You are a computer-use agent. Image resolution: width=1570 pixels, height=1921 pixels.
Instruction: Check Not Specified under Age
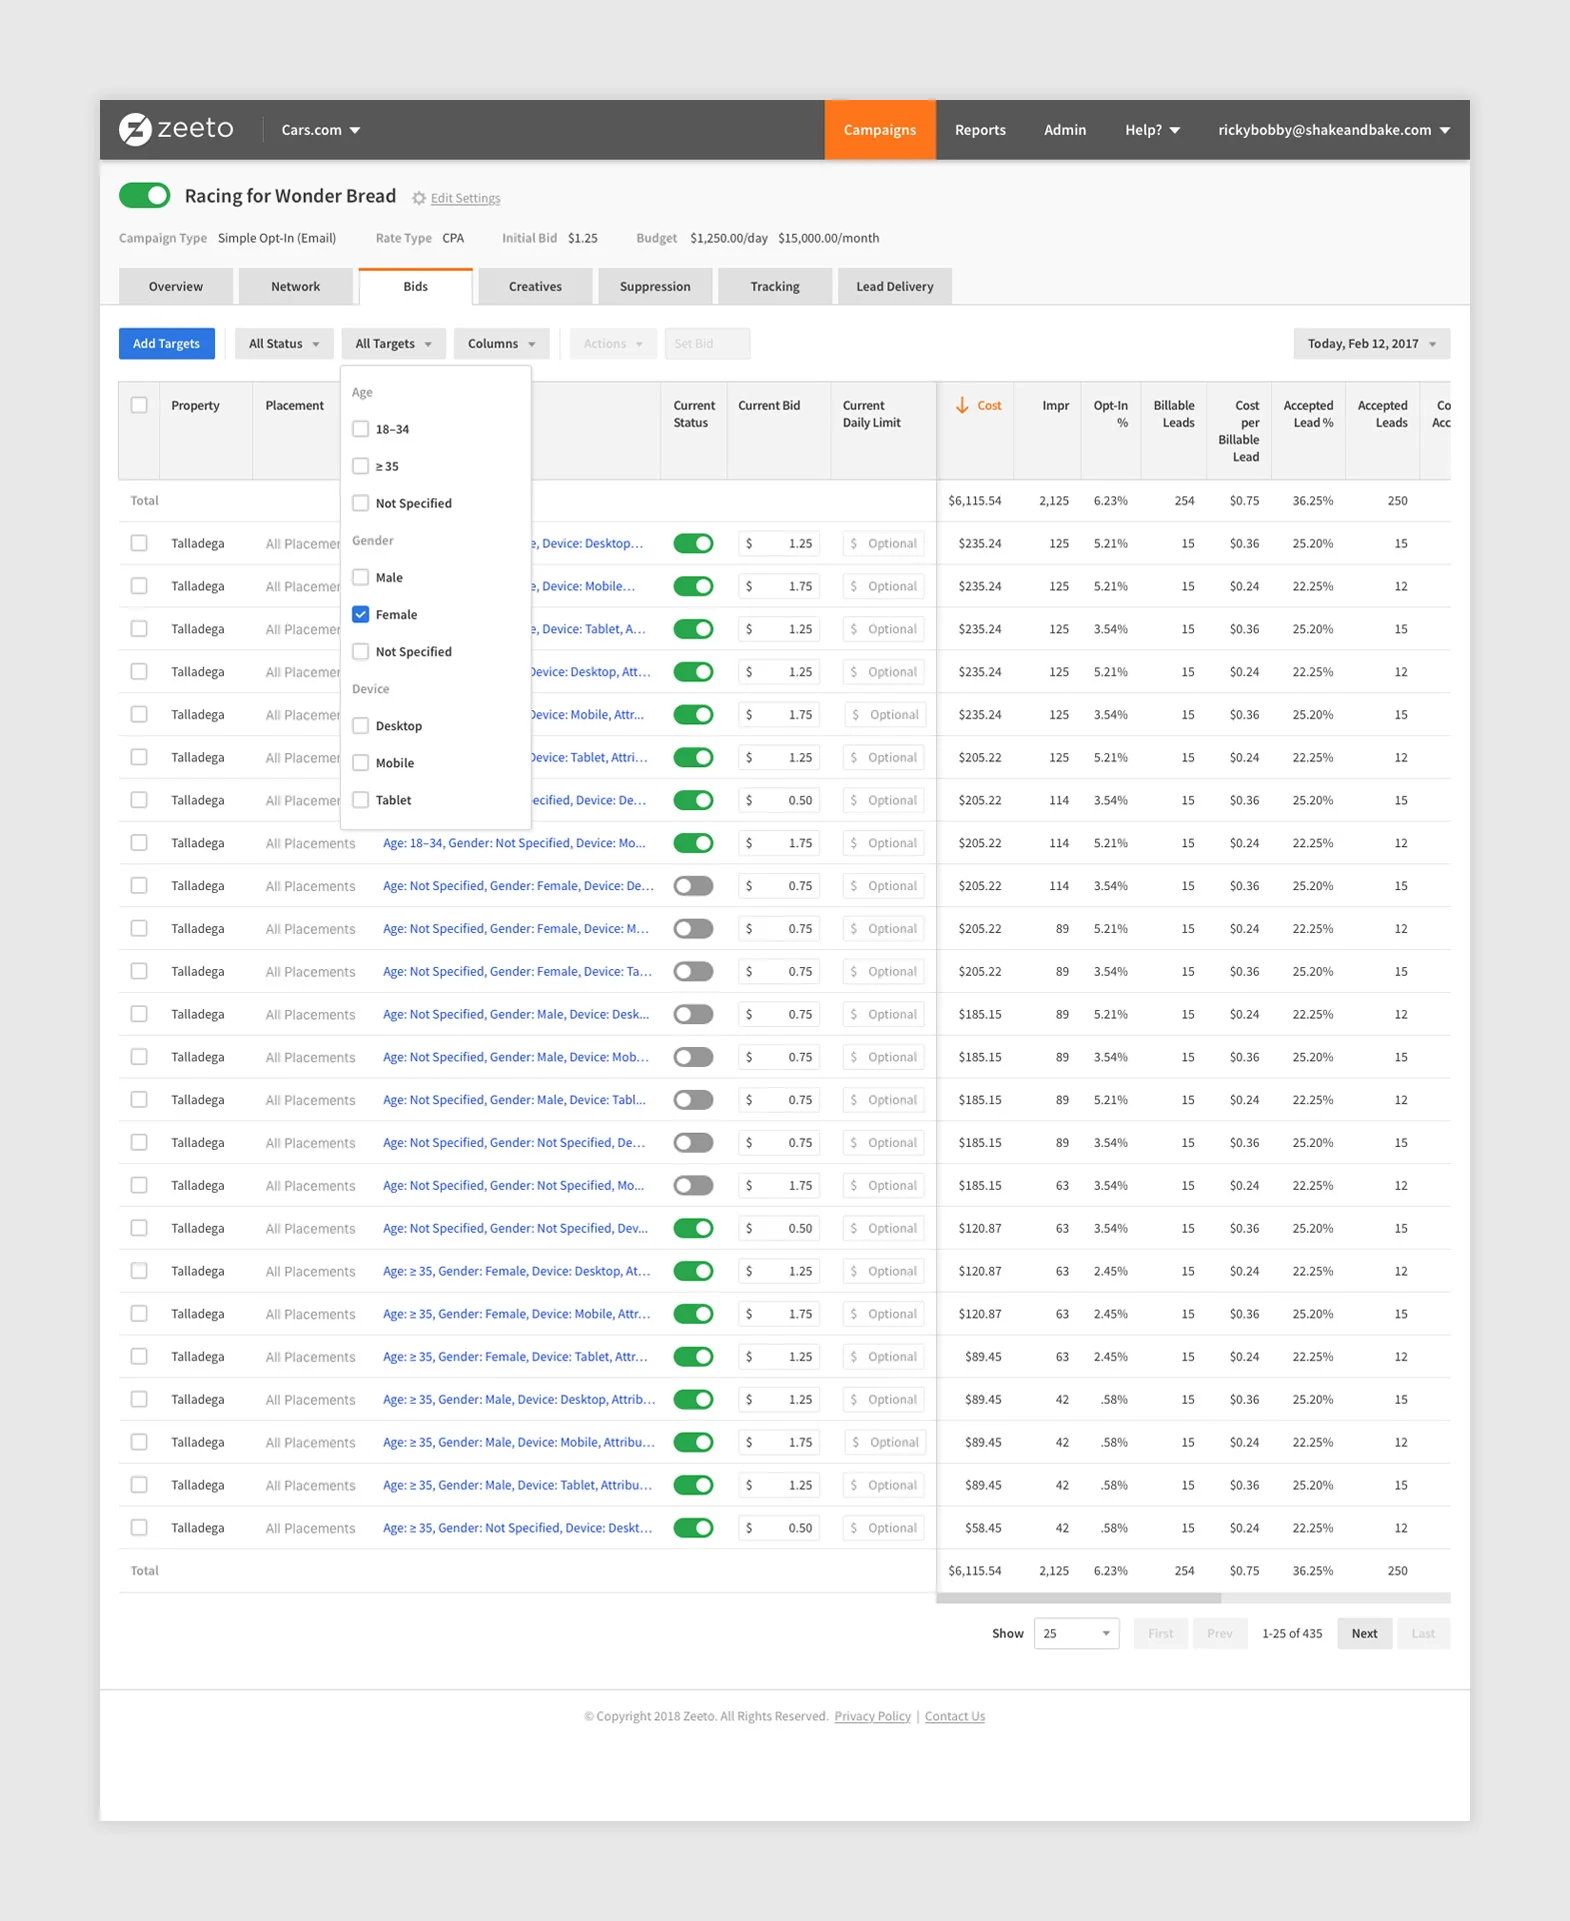pos(361,503)
